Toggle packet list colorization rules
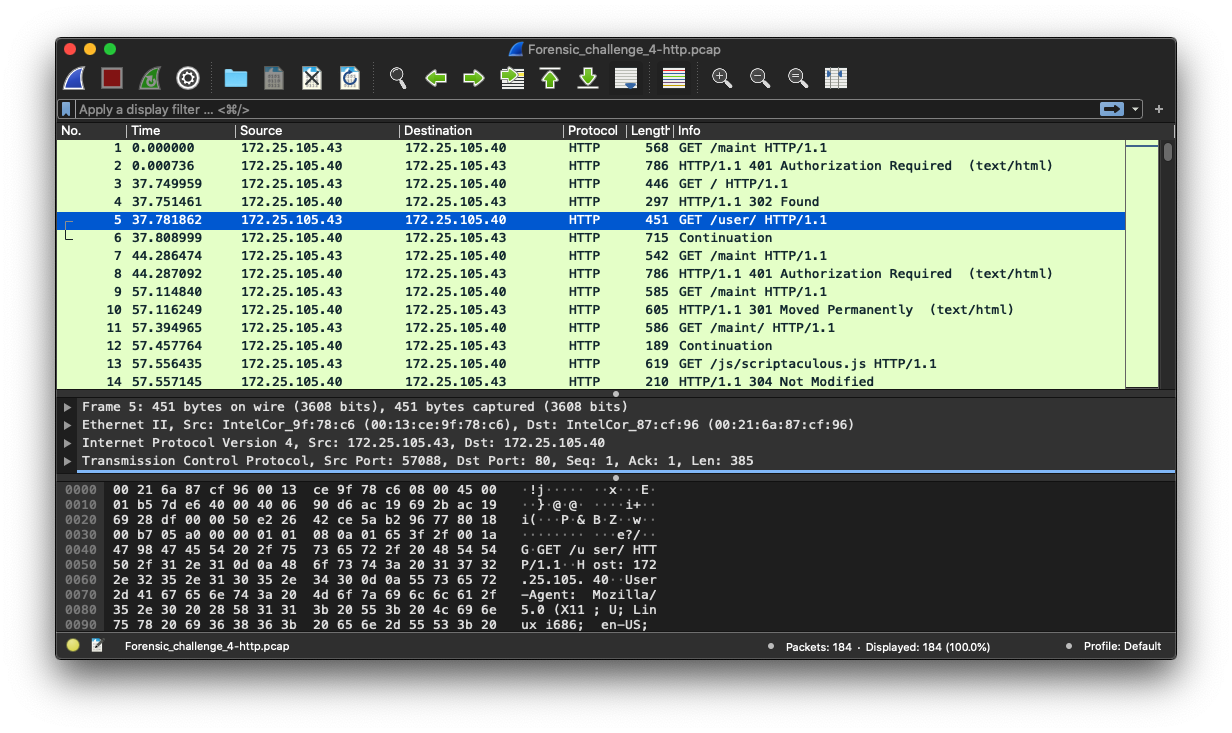 point(674,78)
